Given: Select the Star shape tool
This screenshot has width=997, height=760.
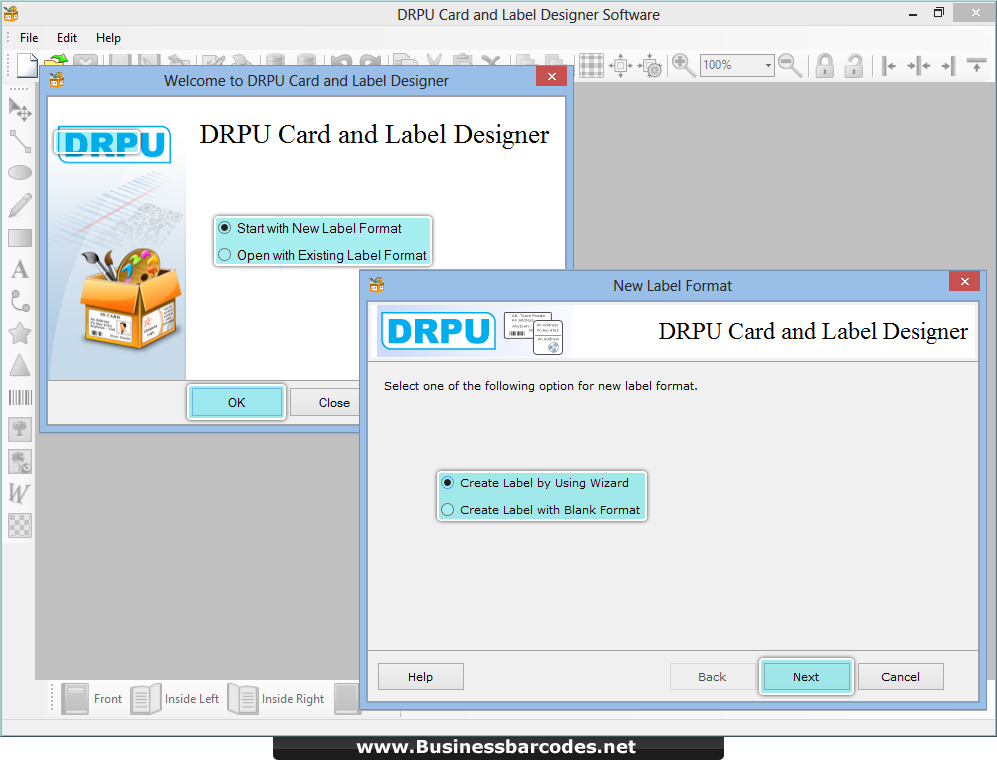Looking at the screenshot, I should 20,333.
